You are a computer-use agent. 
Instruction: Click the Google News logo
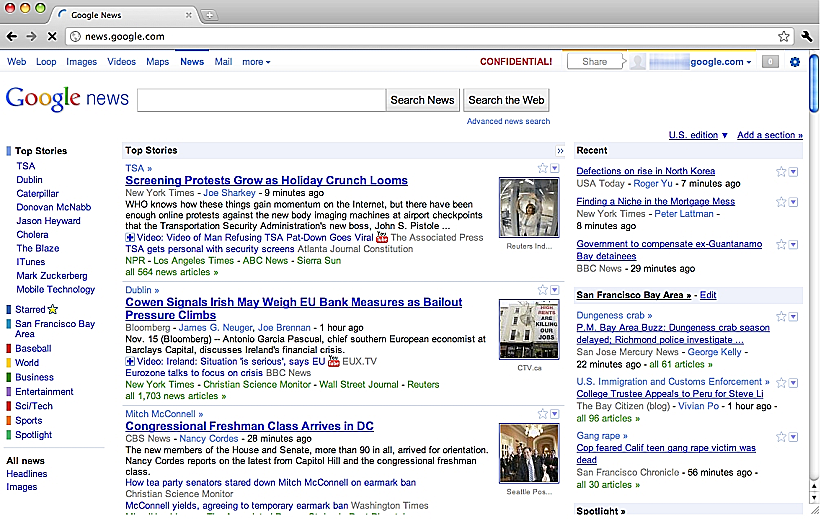pos(67,98)
